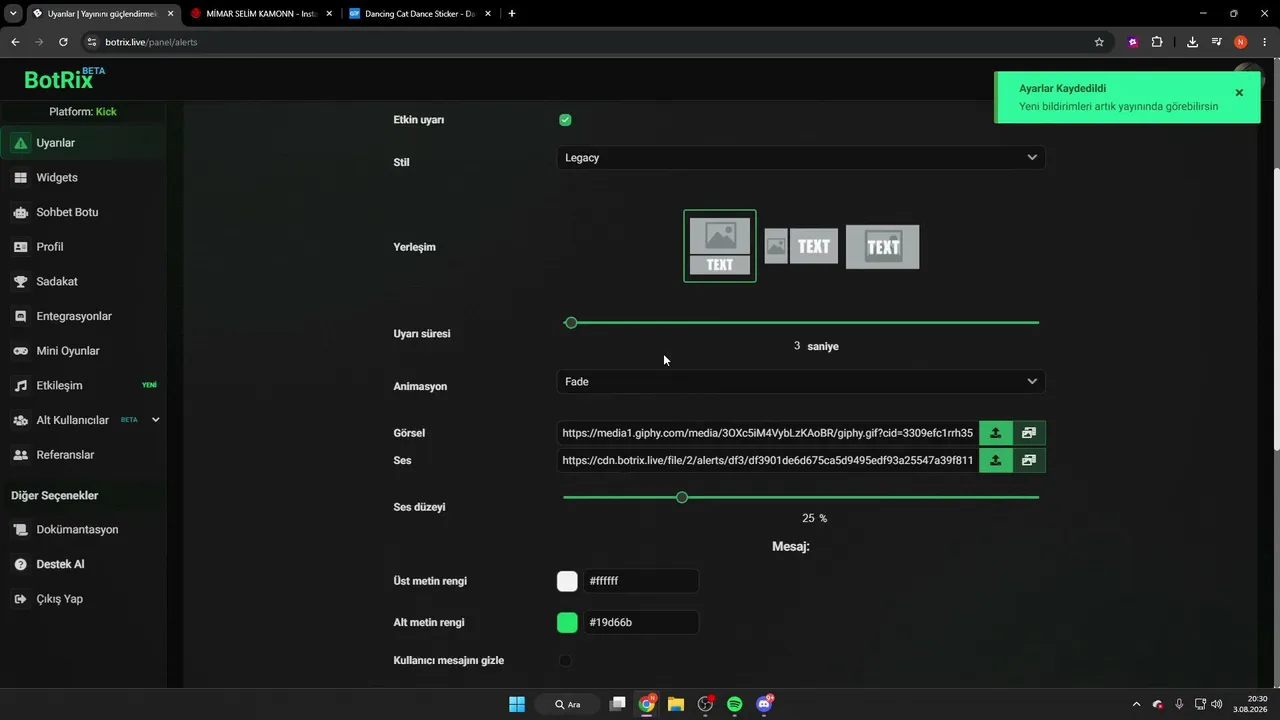
Task: Upload a file for Görsel
Action: [995, 433]
